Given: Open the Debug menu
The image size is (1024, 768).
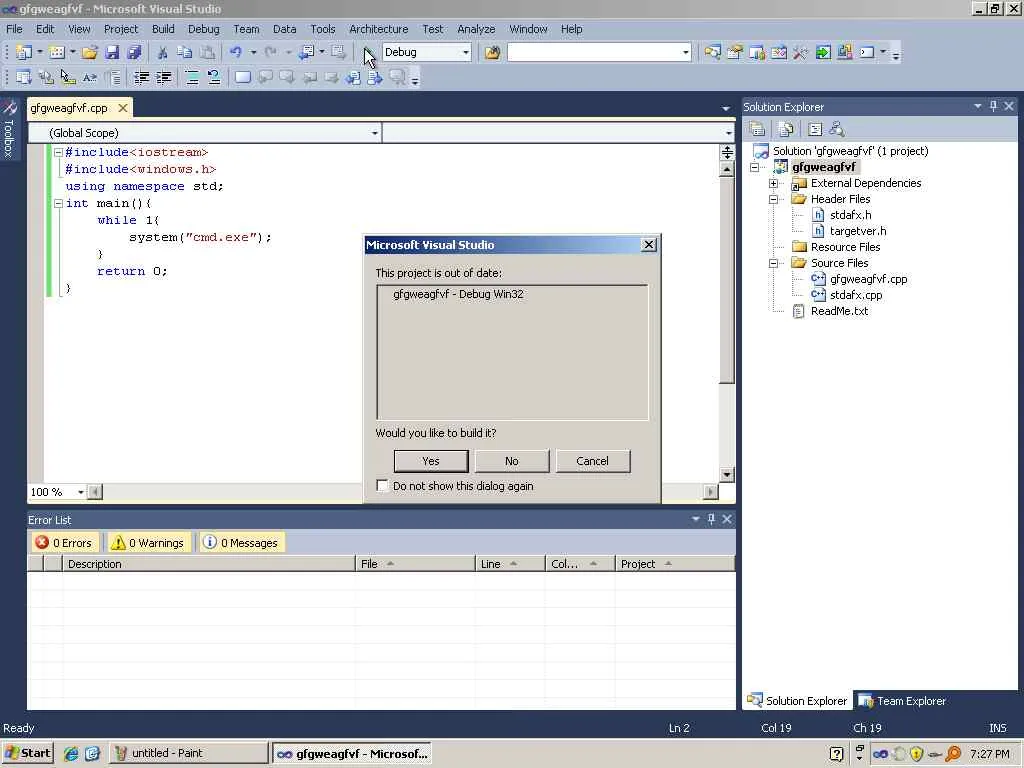Looking at the screenshot, I should (204, 29).
